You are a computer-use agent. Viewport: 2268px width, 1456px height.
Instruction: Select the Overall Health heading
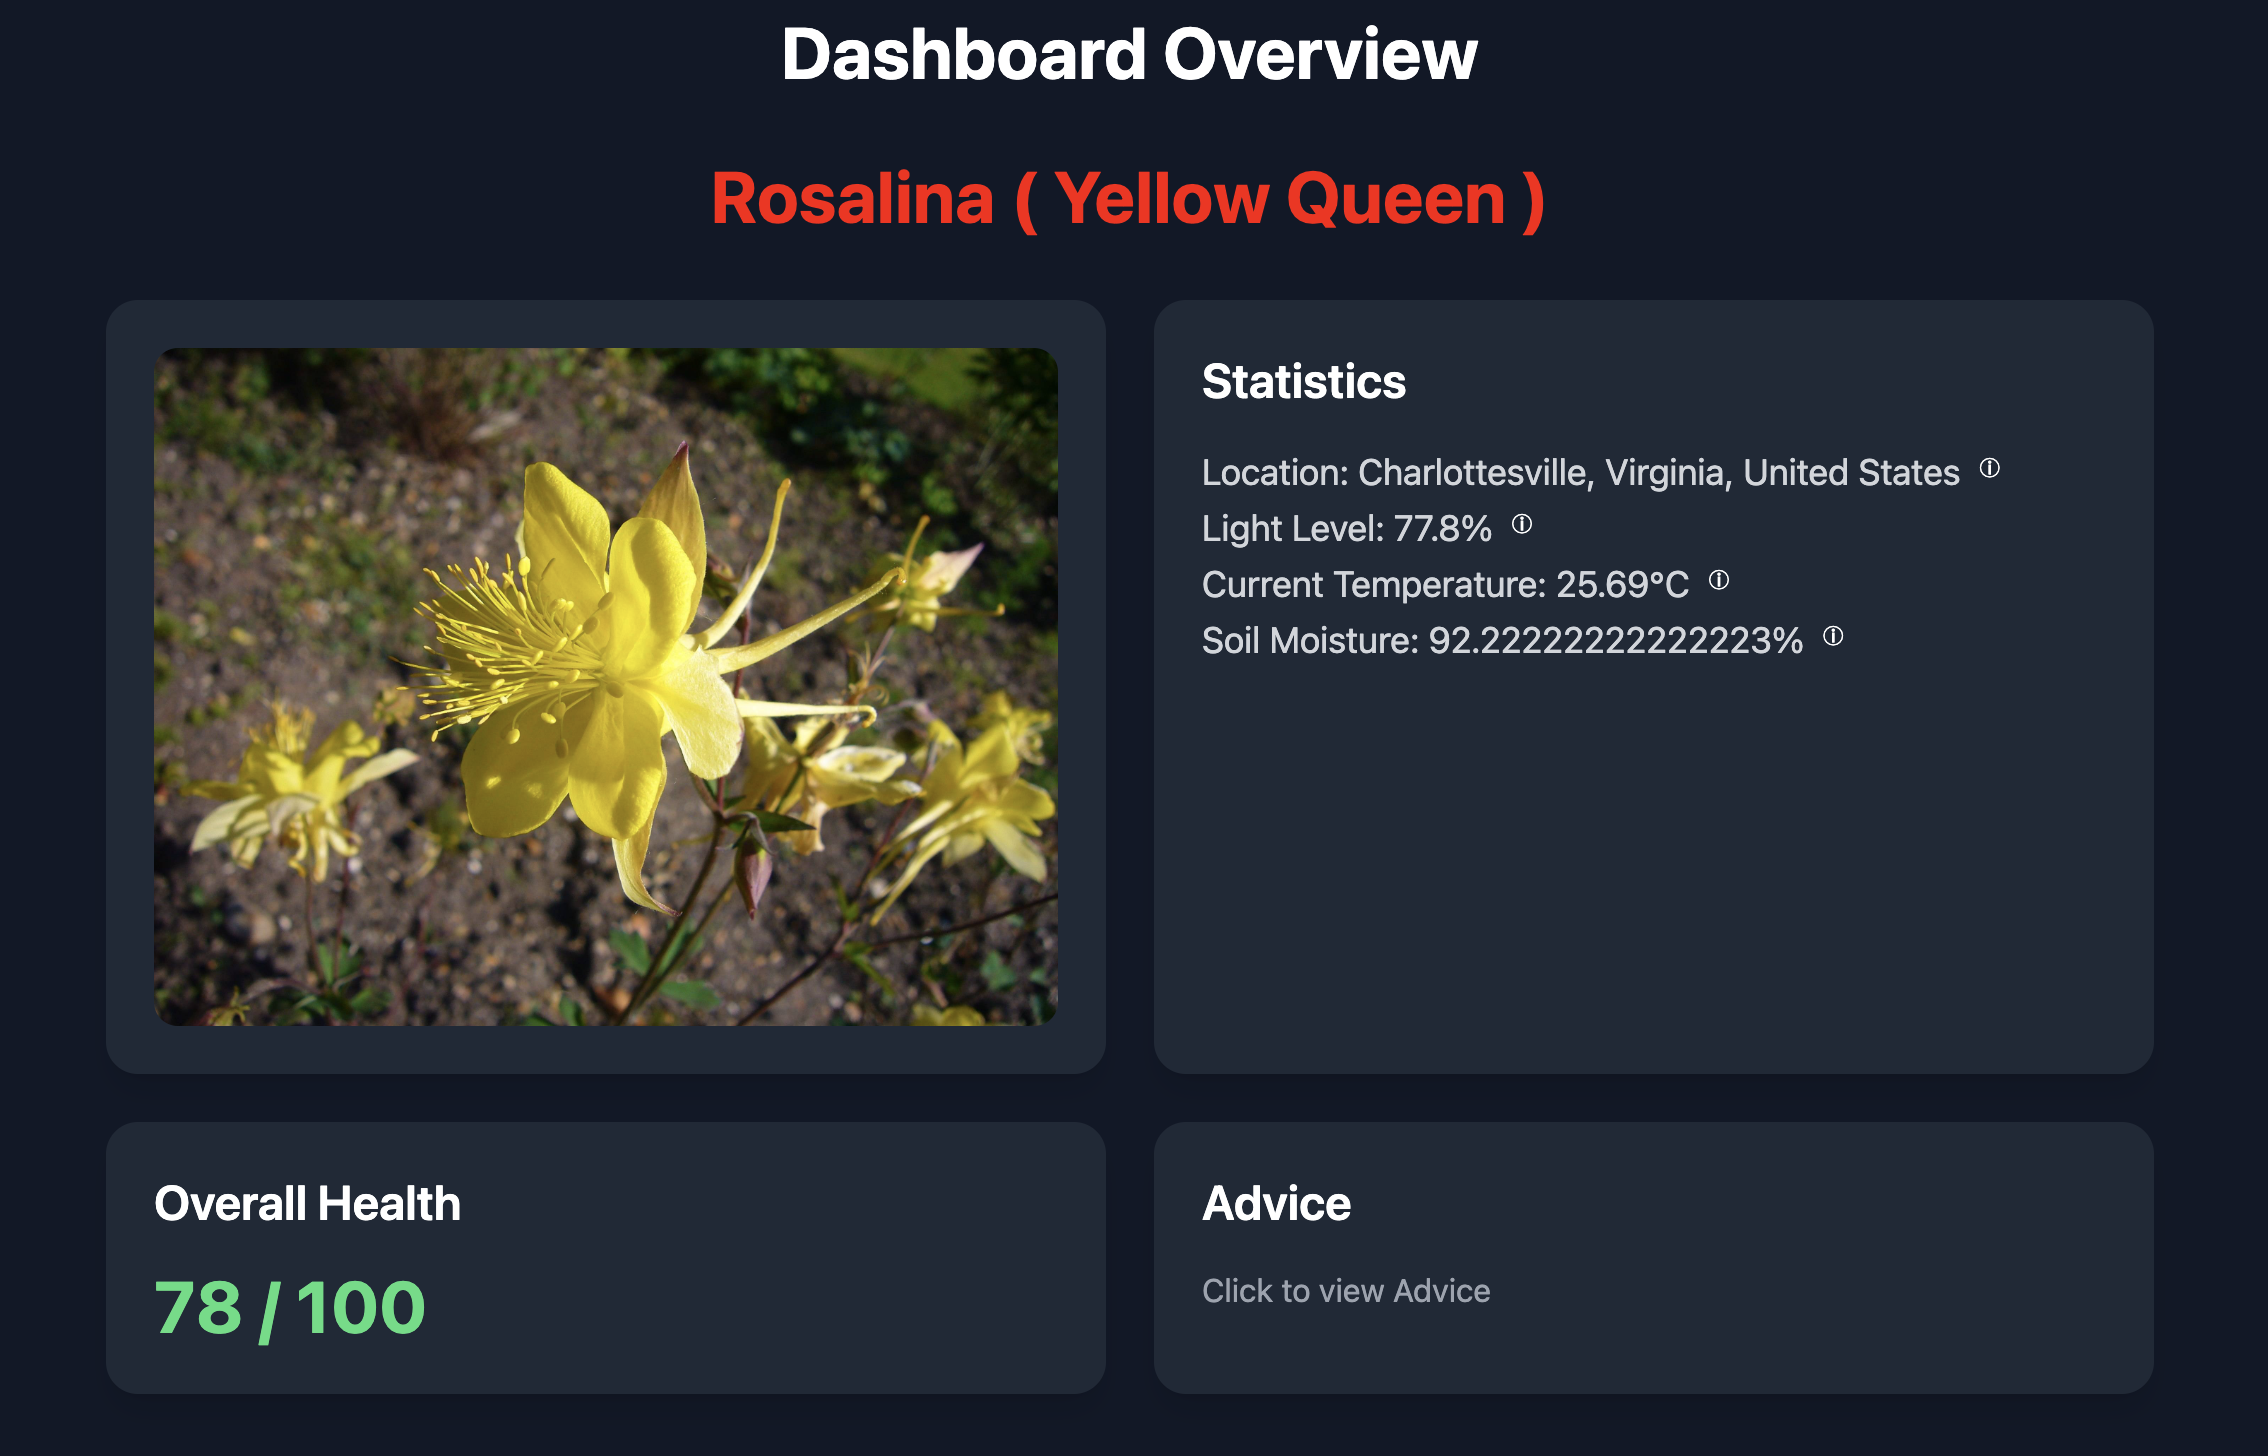click(307, 1203)
